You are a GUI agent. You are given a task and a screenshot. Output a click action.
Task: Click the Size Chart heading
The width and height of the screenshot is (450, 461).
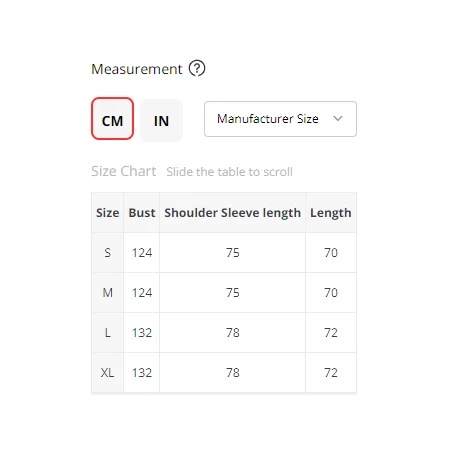pos(124,171)
